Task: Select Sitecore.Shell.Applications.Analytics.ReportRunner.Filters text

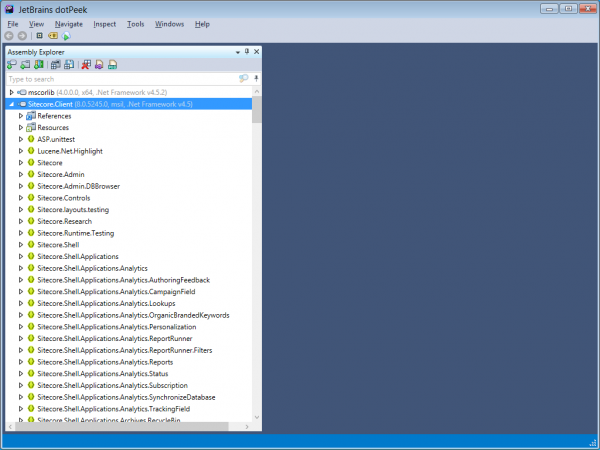Action: pos(125,350)
